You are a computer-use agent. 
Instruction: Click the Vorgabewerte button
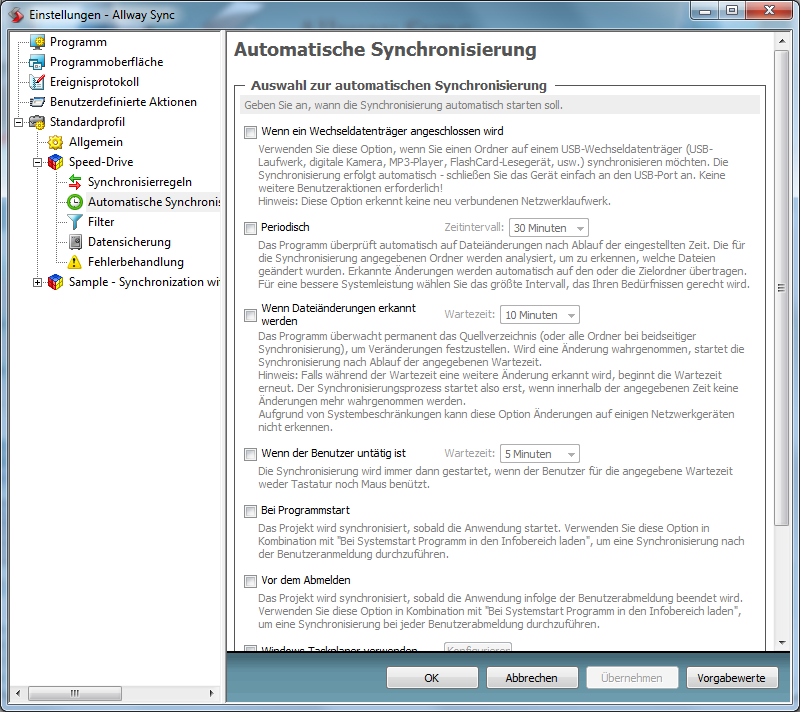tap(731, 678)
